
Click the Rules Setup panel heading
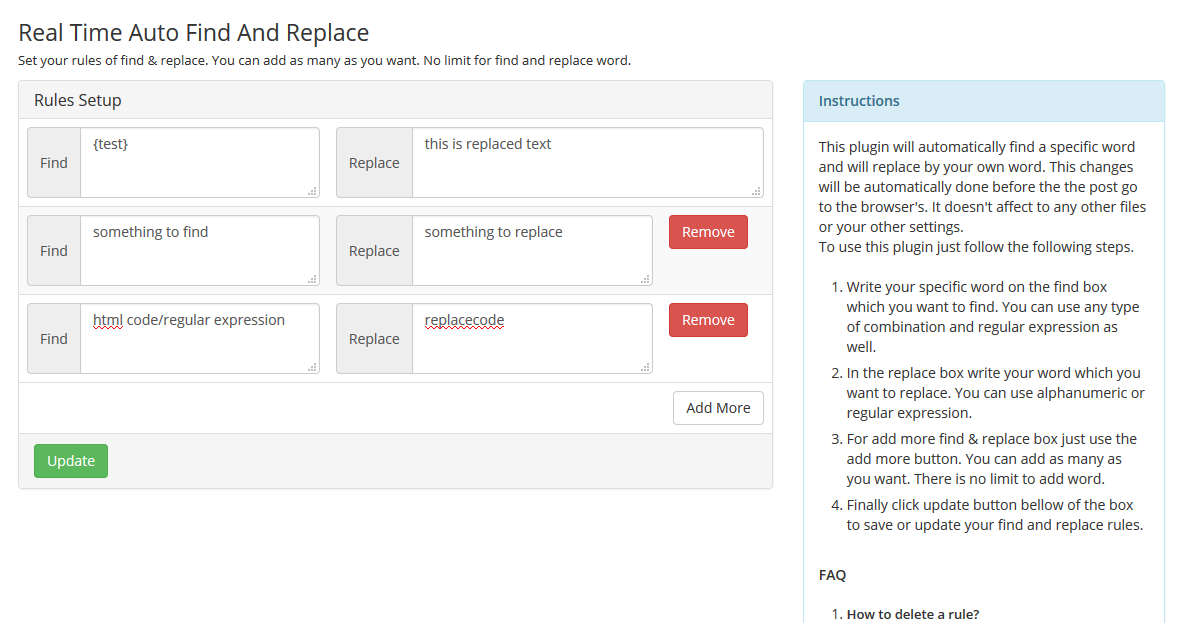tap(78, 100)
